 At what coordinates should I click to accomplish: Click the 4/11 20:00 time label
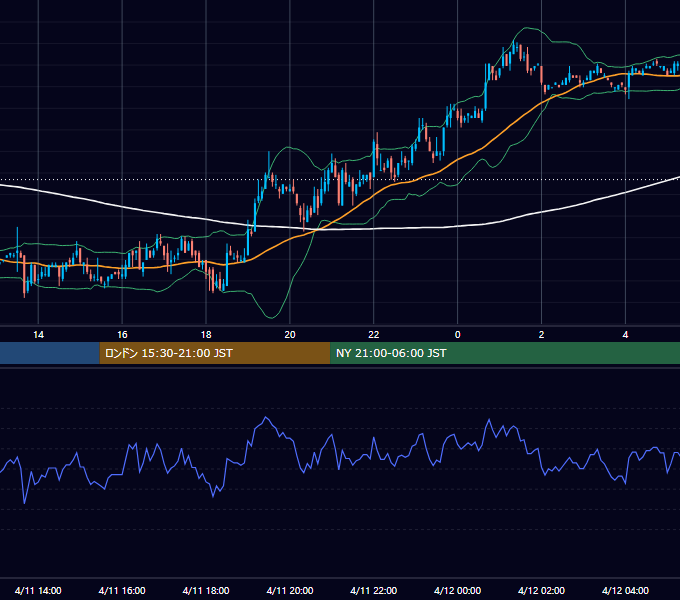coord(290,590)
